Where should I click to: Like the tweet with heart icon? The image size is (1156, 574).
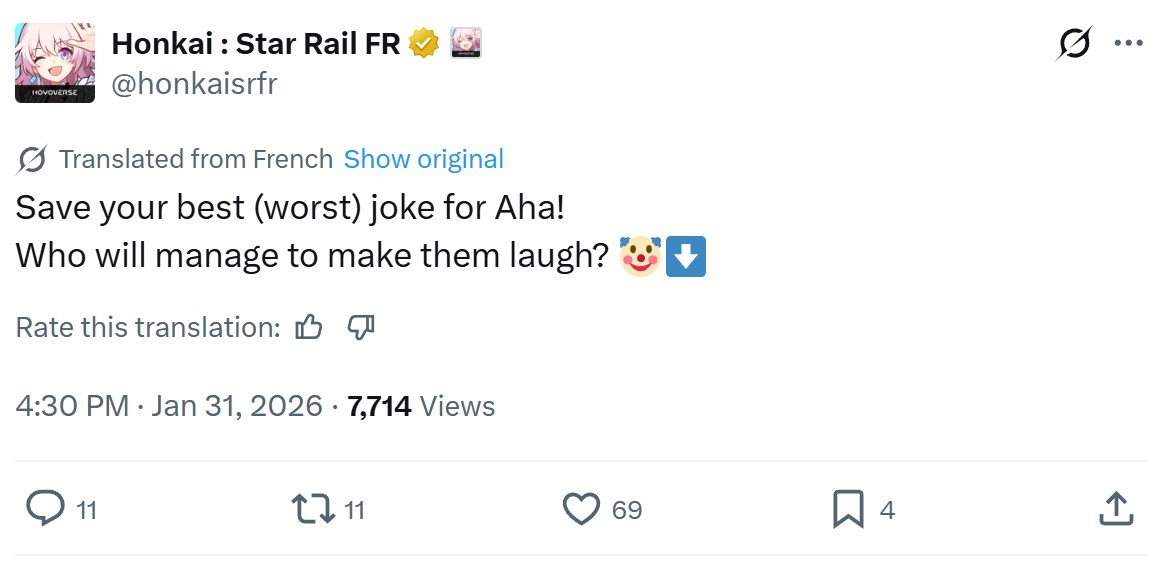click(581, 509)
